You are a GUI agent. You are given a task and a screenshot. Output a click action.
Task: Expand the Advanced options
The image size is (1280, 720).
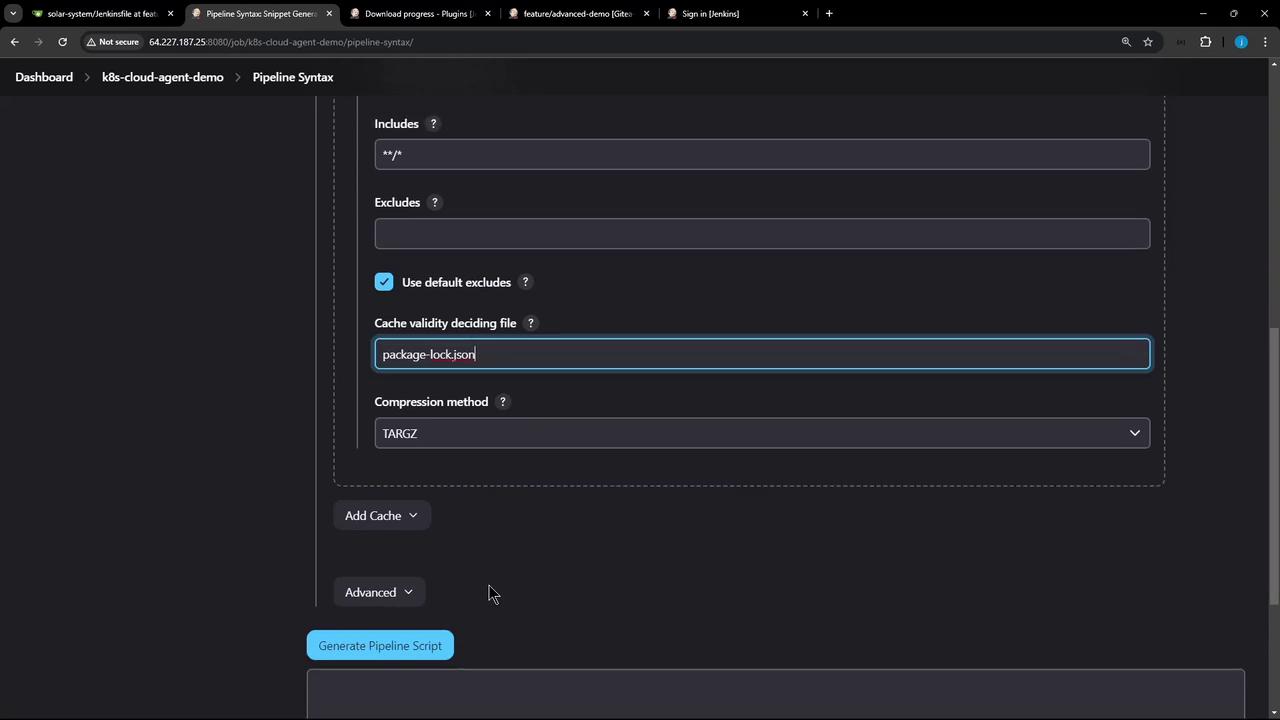379,592
